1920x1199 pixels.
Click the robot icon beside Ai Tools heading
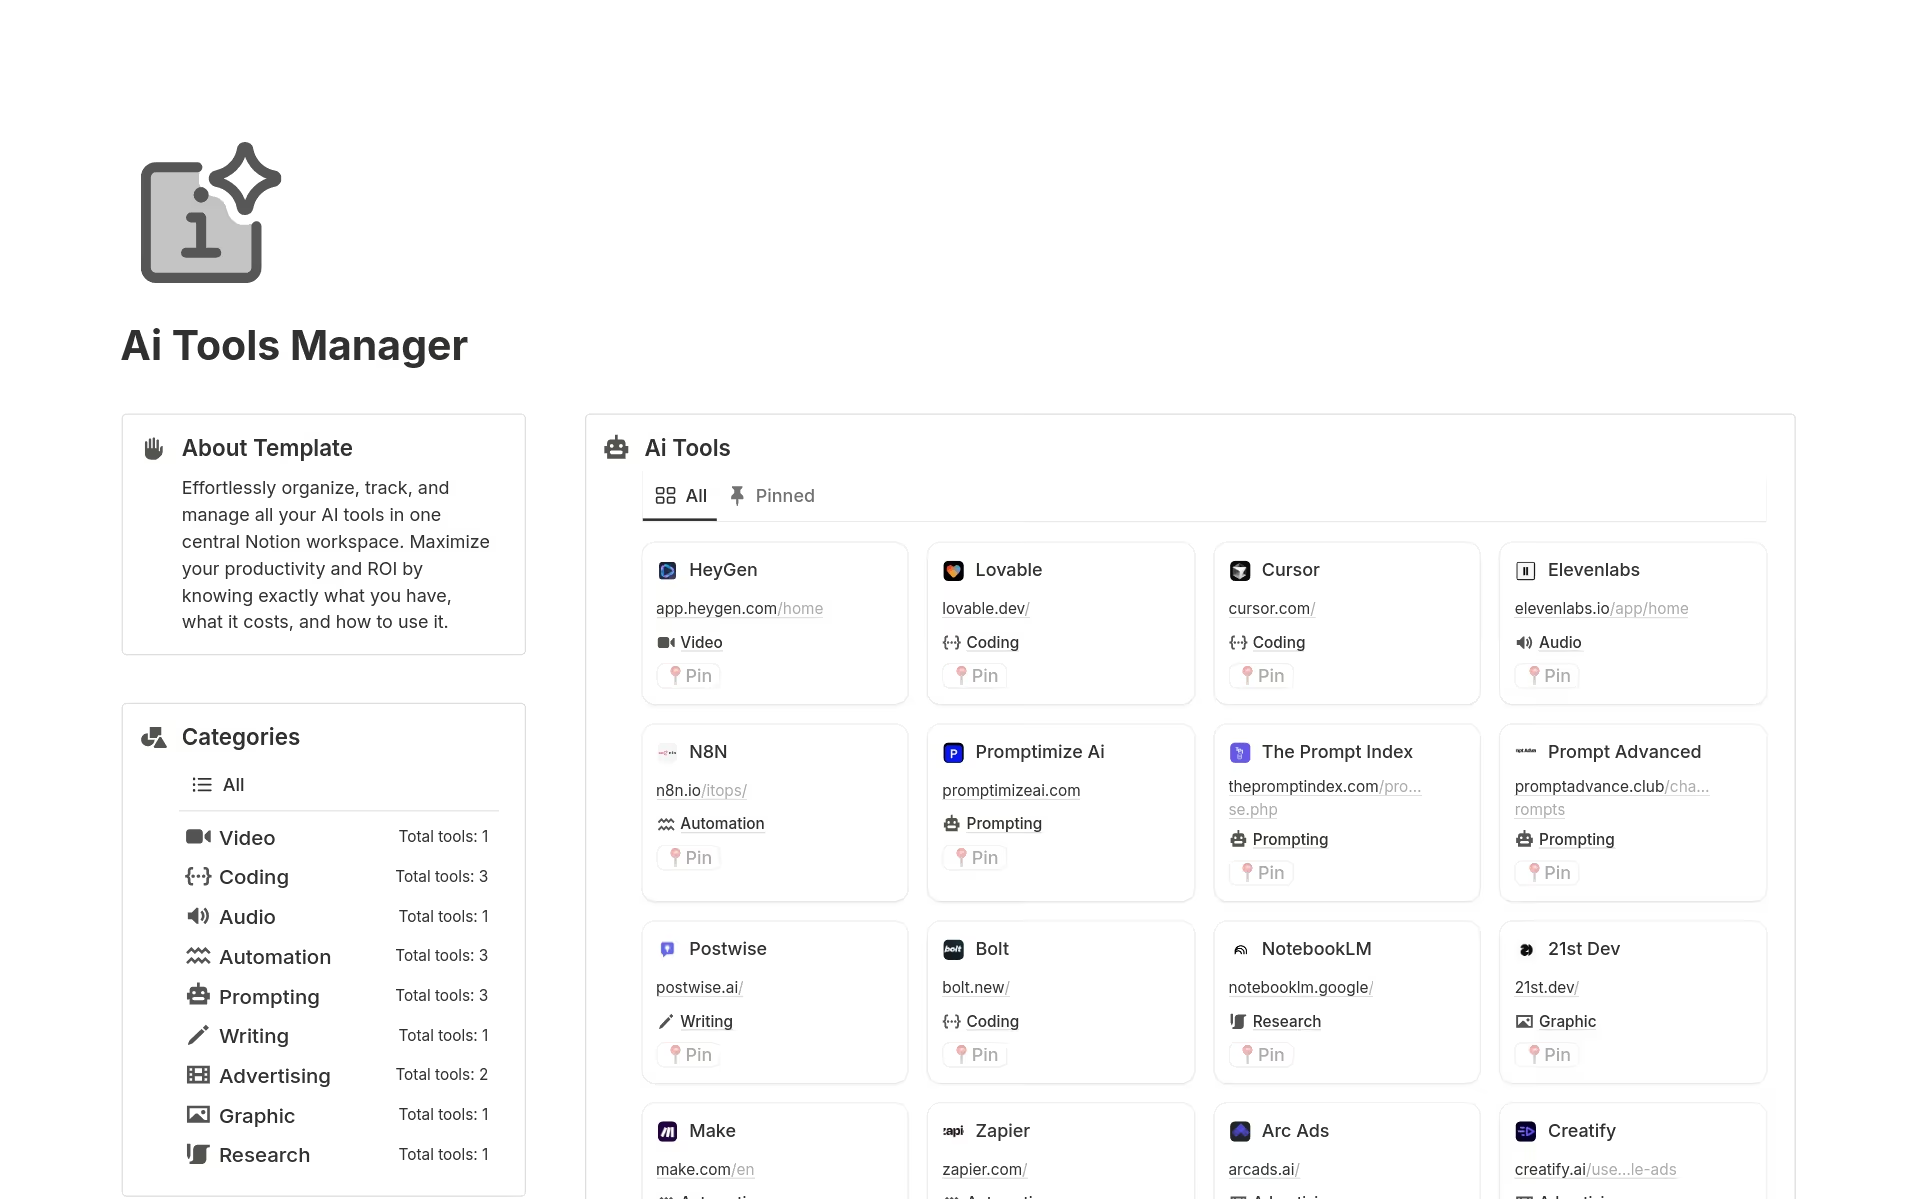[x=616, y=448]
